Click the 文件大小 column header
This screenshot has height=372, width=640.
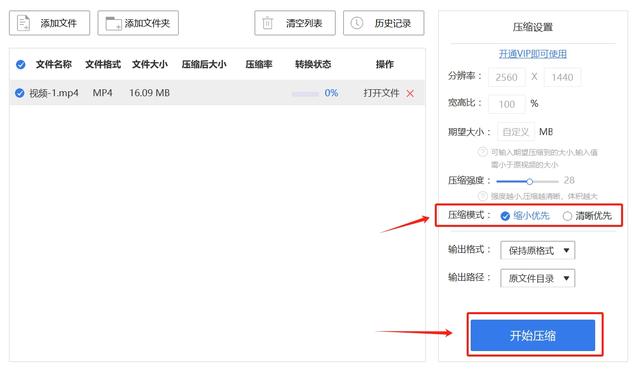click(x=149, y=64)
